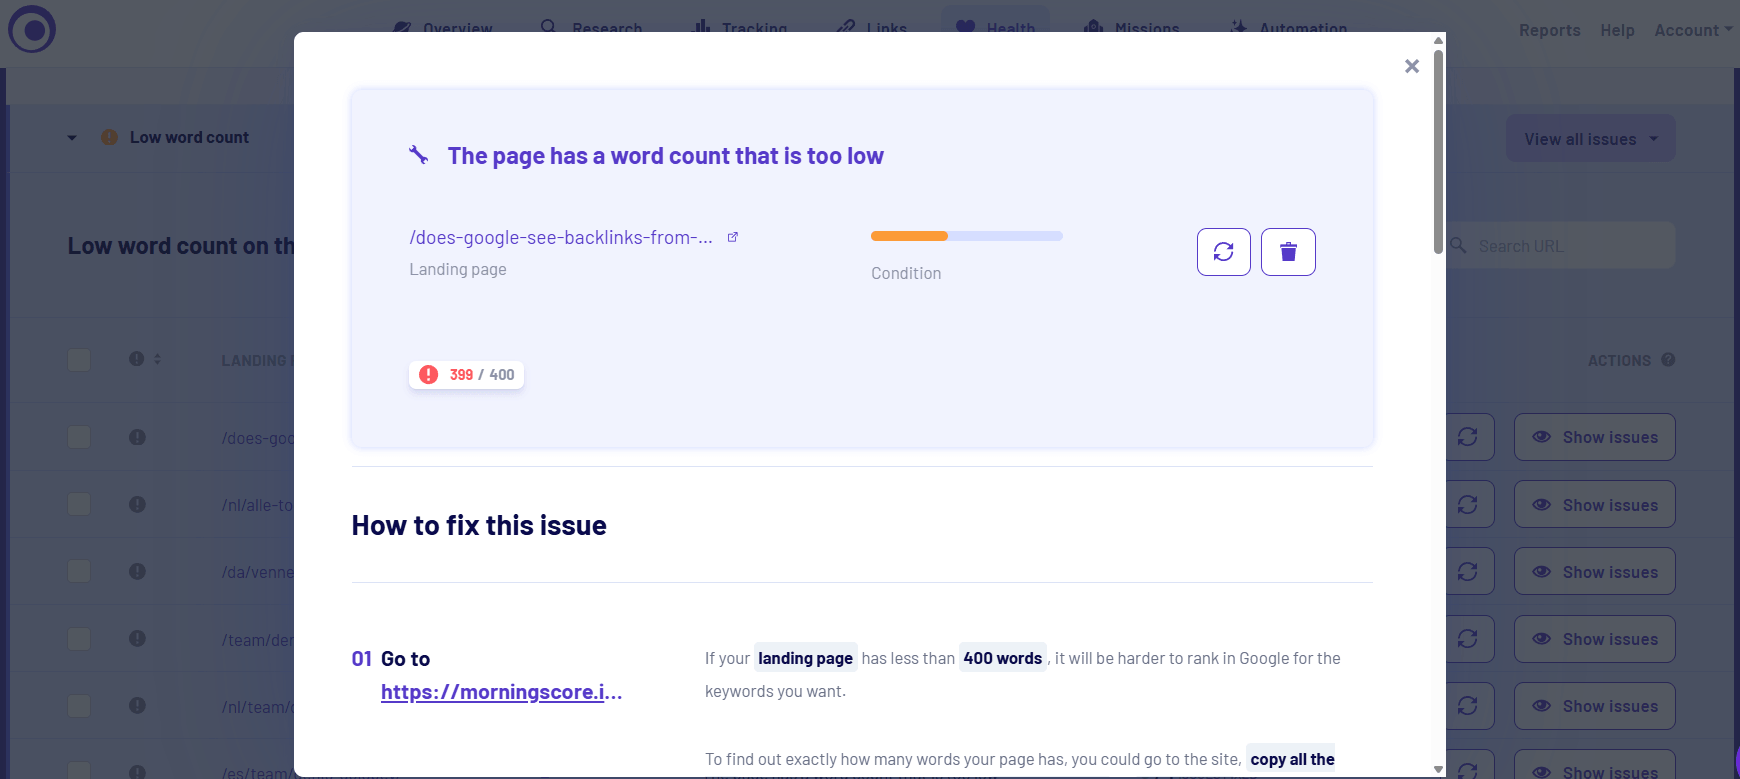The height and width of the screenshot is (779, 1740).
Task: Click severity icon in /da/venne row
Action: tap(137, 571)
